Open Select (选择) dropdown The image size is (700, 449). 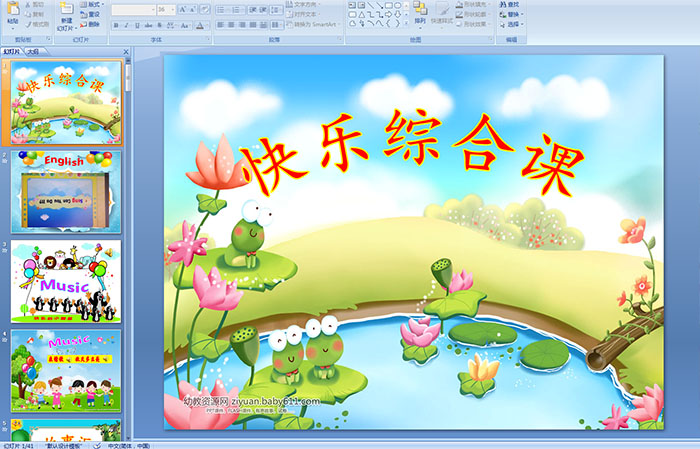click(512, 24)
